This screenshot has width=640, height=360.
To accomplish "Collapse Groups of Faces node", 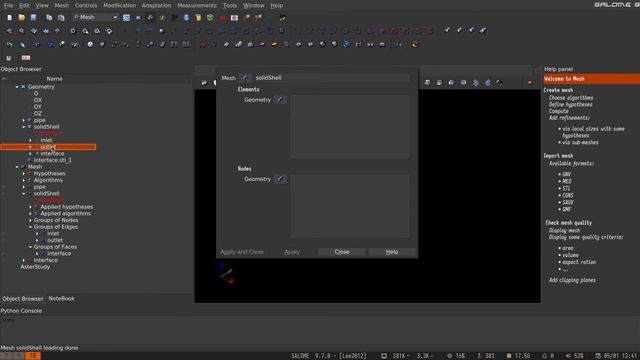I will (x=30, y=247).
